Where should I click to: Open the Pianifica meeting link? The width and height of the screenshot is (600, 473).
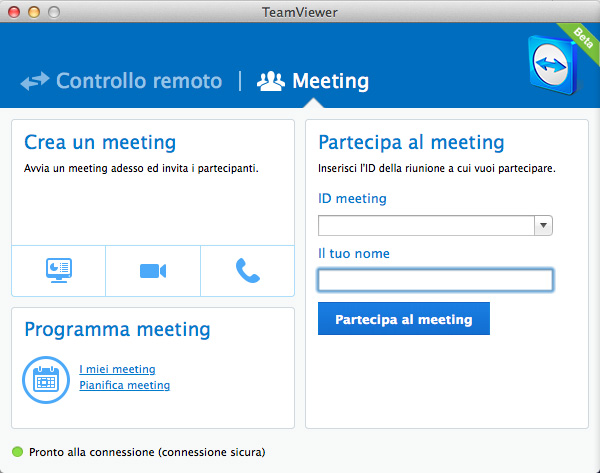point(124,385)
